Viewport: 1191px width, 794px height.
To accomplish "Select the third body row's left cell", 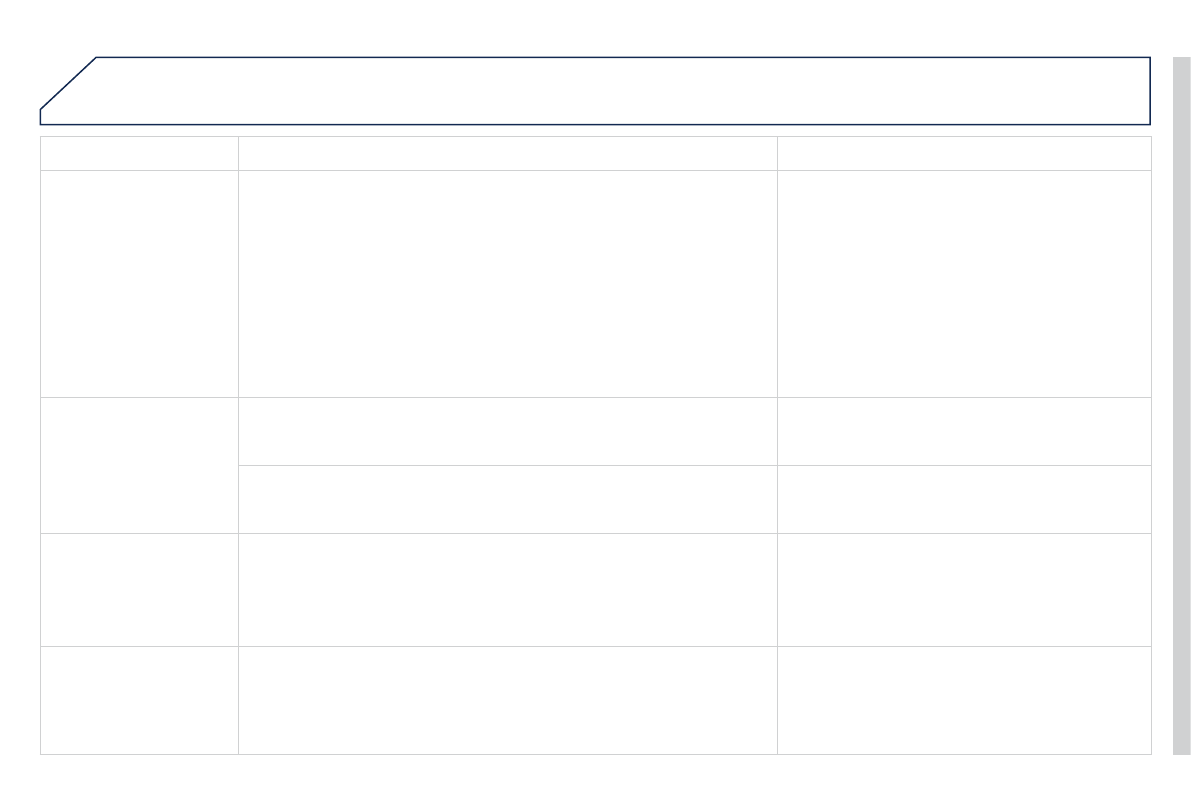I will [139, 589].
